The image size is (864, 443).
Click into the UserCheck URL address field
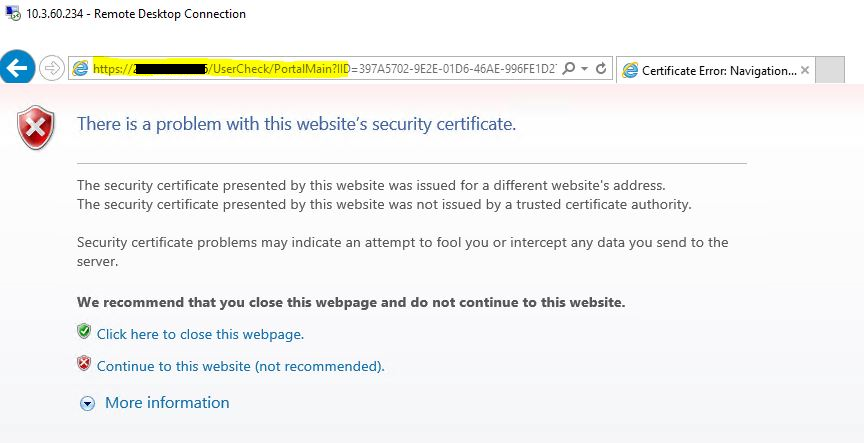[x=320, y=69]
